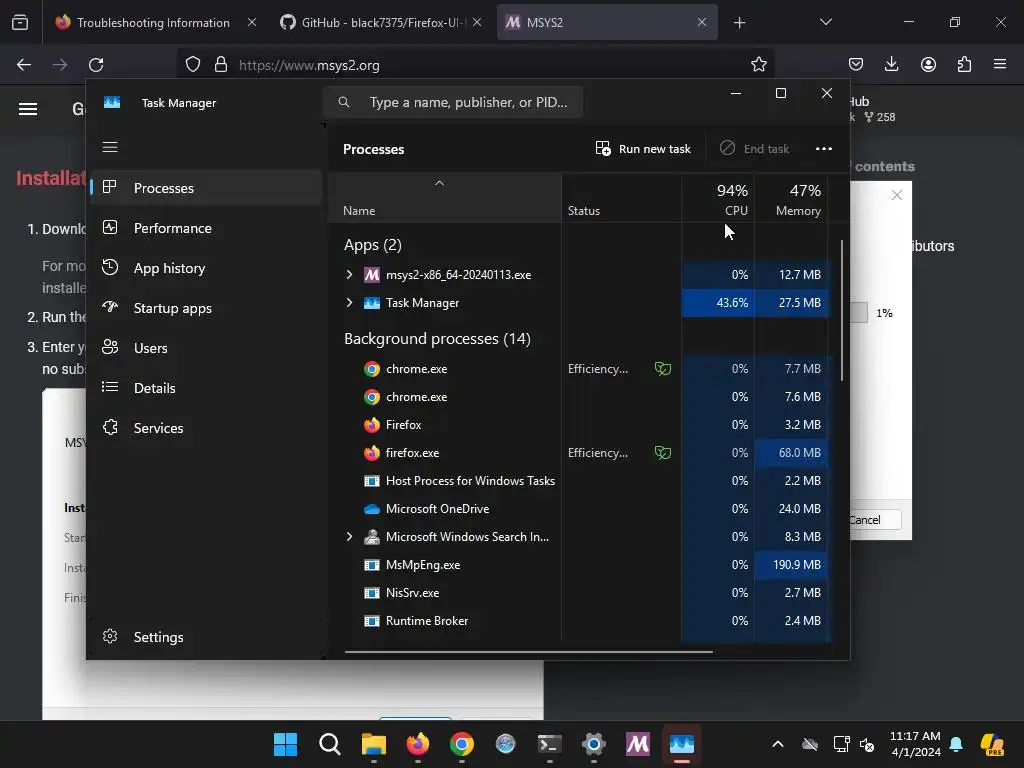This screenshot has width=1024, height=768.
Task: Open the Task Manager hamburger navigation menu
Action: pos(110,147)
